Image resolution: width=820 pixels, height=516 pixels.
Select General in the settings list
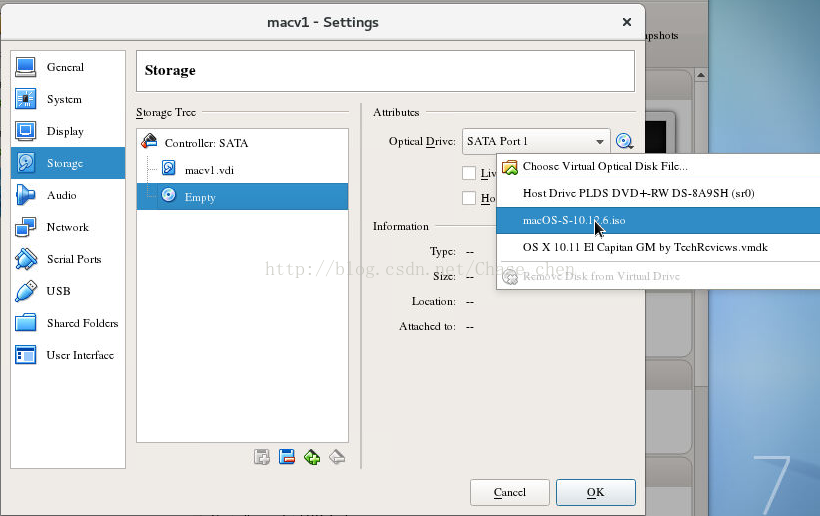point(68,67)
